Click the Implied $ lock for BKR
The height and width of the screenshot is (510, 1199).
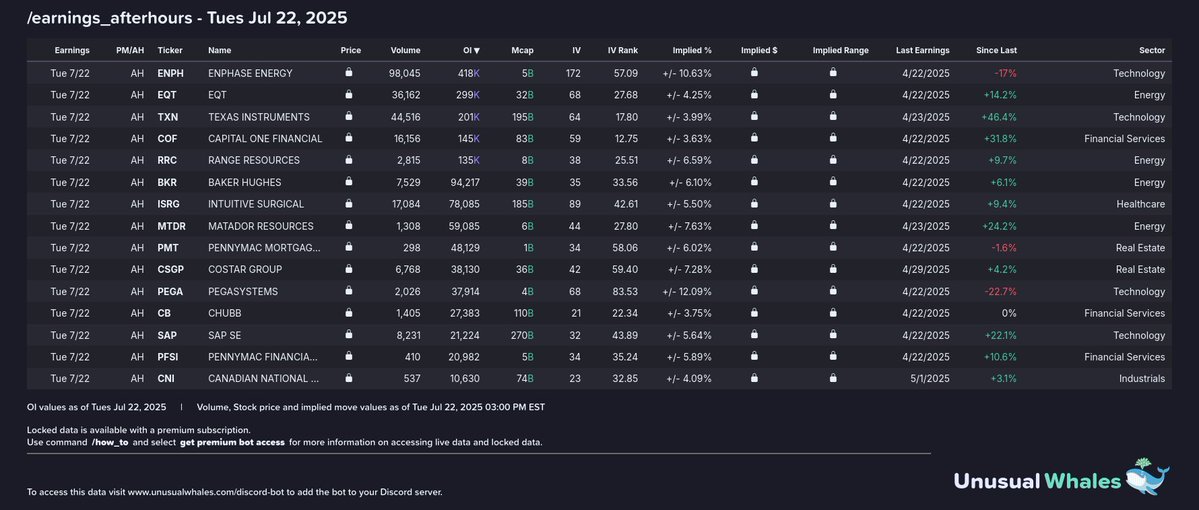pyautogui.click(x=754, y=182)
